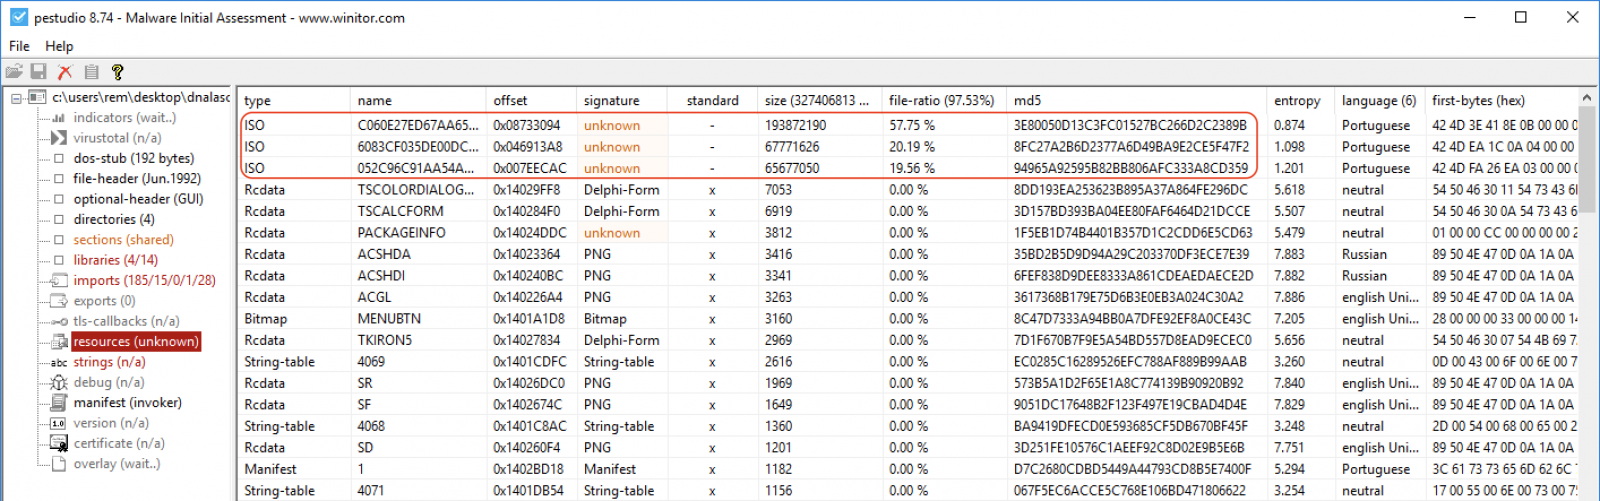Open the Help menu
This screenshot has width=1600, height=501.
[59, 46]
